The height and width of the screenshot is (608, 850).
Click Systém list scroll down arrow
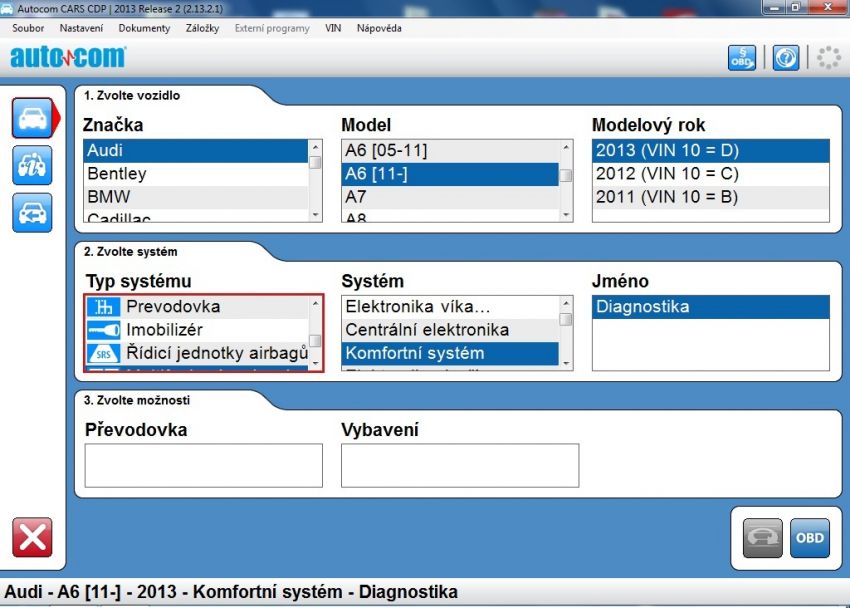click(x=566, y=364)
